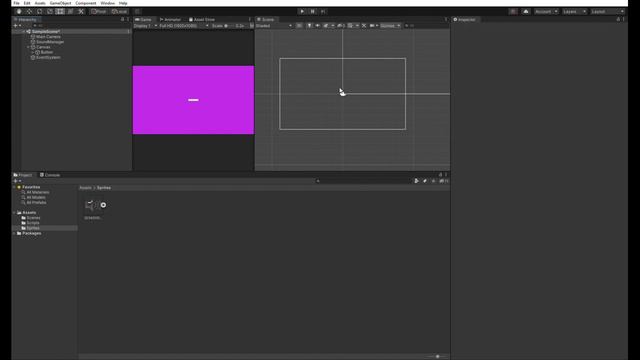Open the Display 1 dropdown in Game view

(x=145, y=26)
